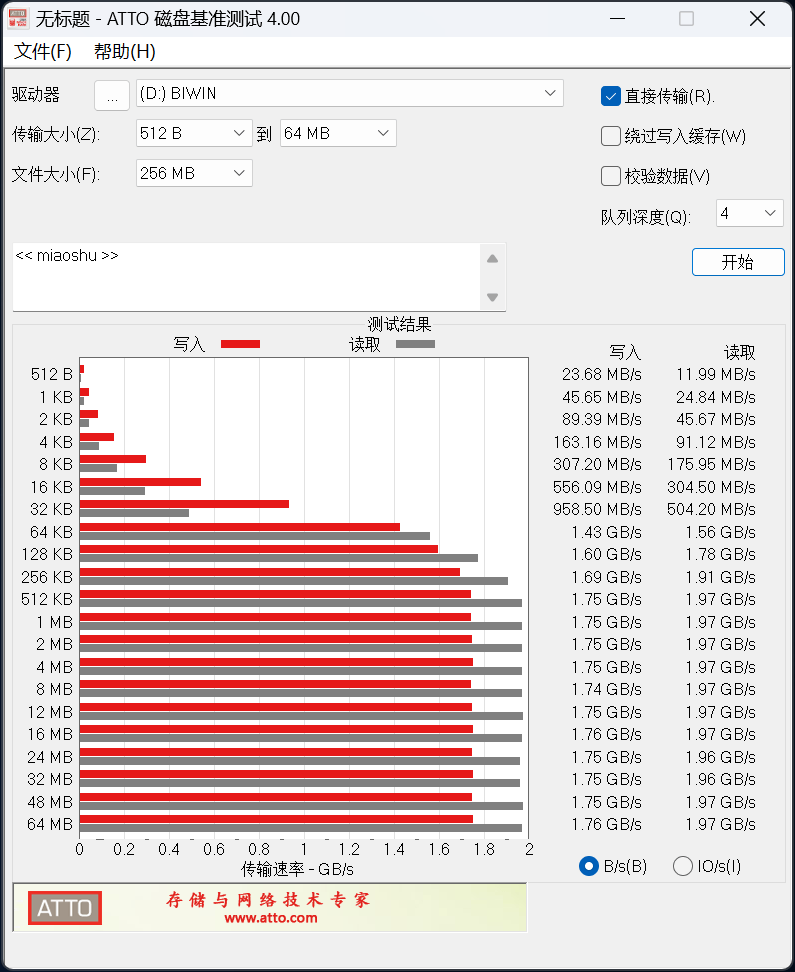Open the 256 MB file size dropdown
The width and height of the screenshot is (795, 972).
pyautogui.click(x=194, y=173)
